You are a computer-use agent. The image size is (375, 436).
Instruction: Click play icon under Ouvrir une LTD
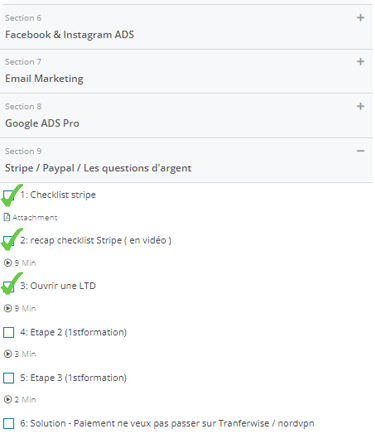coord(7,308)
